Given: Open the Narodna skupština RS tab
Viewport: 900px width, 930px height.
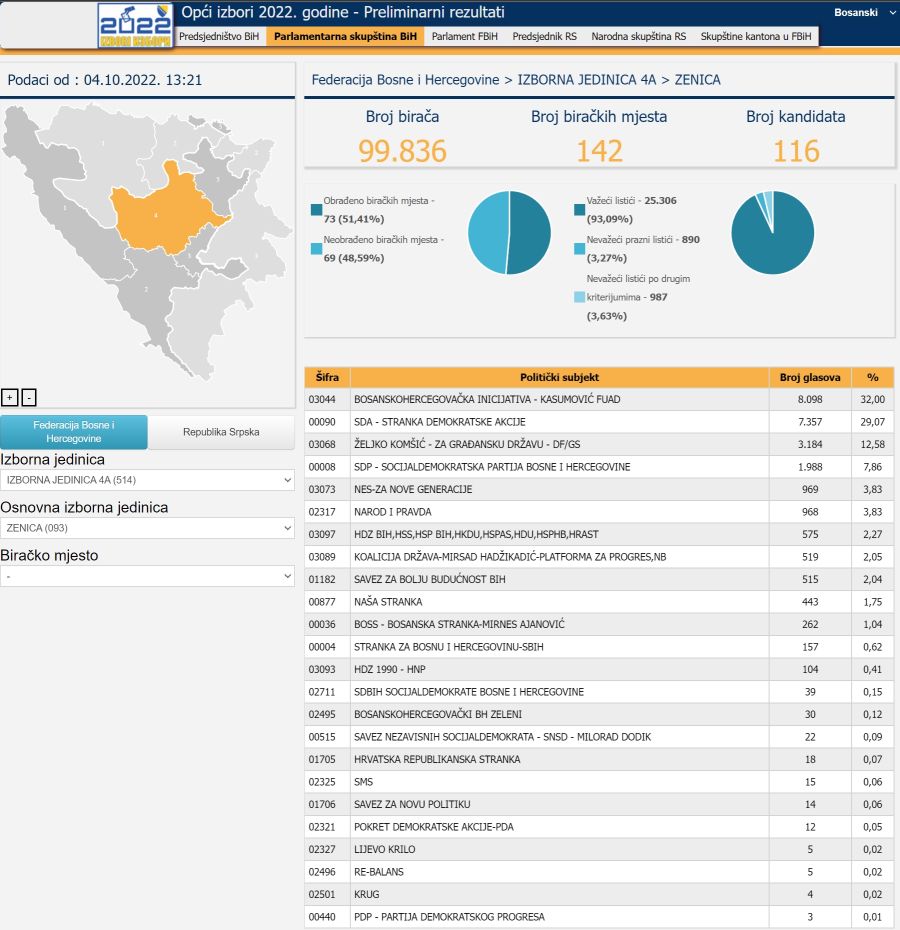Looking at the screenshot, I should click(638, 36).
